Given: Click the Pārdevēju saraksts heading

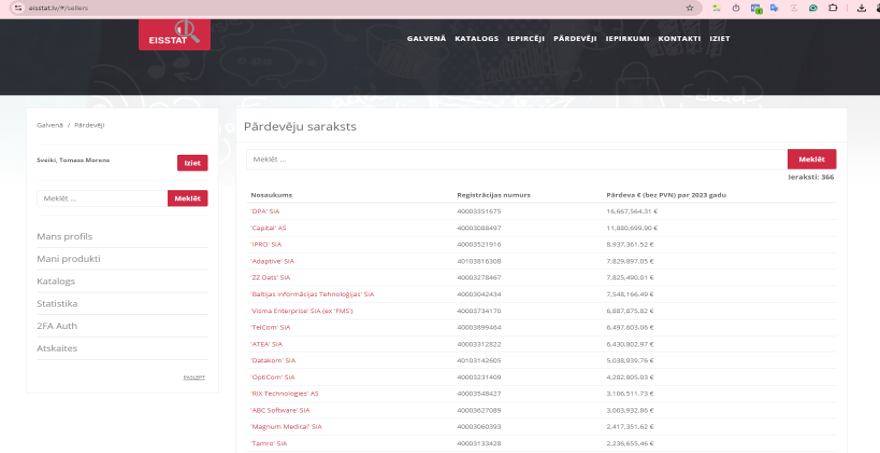Looking at the screenshot, I should coord(300,126).
